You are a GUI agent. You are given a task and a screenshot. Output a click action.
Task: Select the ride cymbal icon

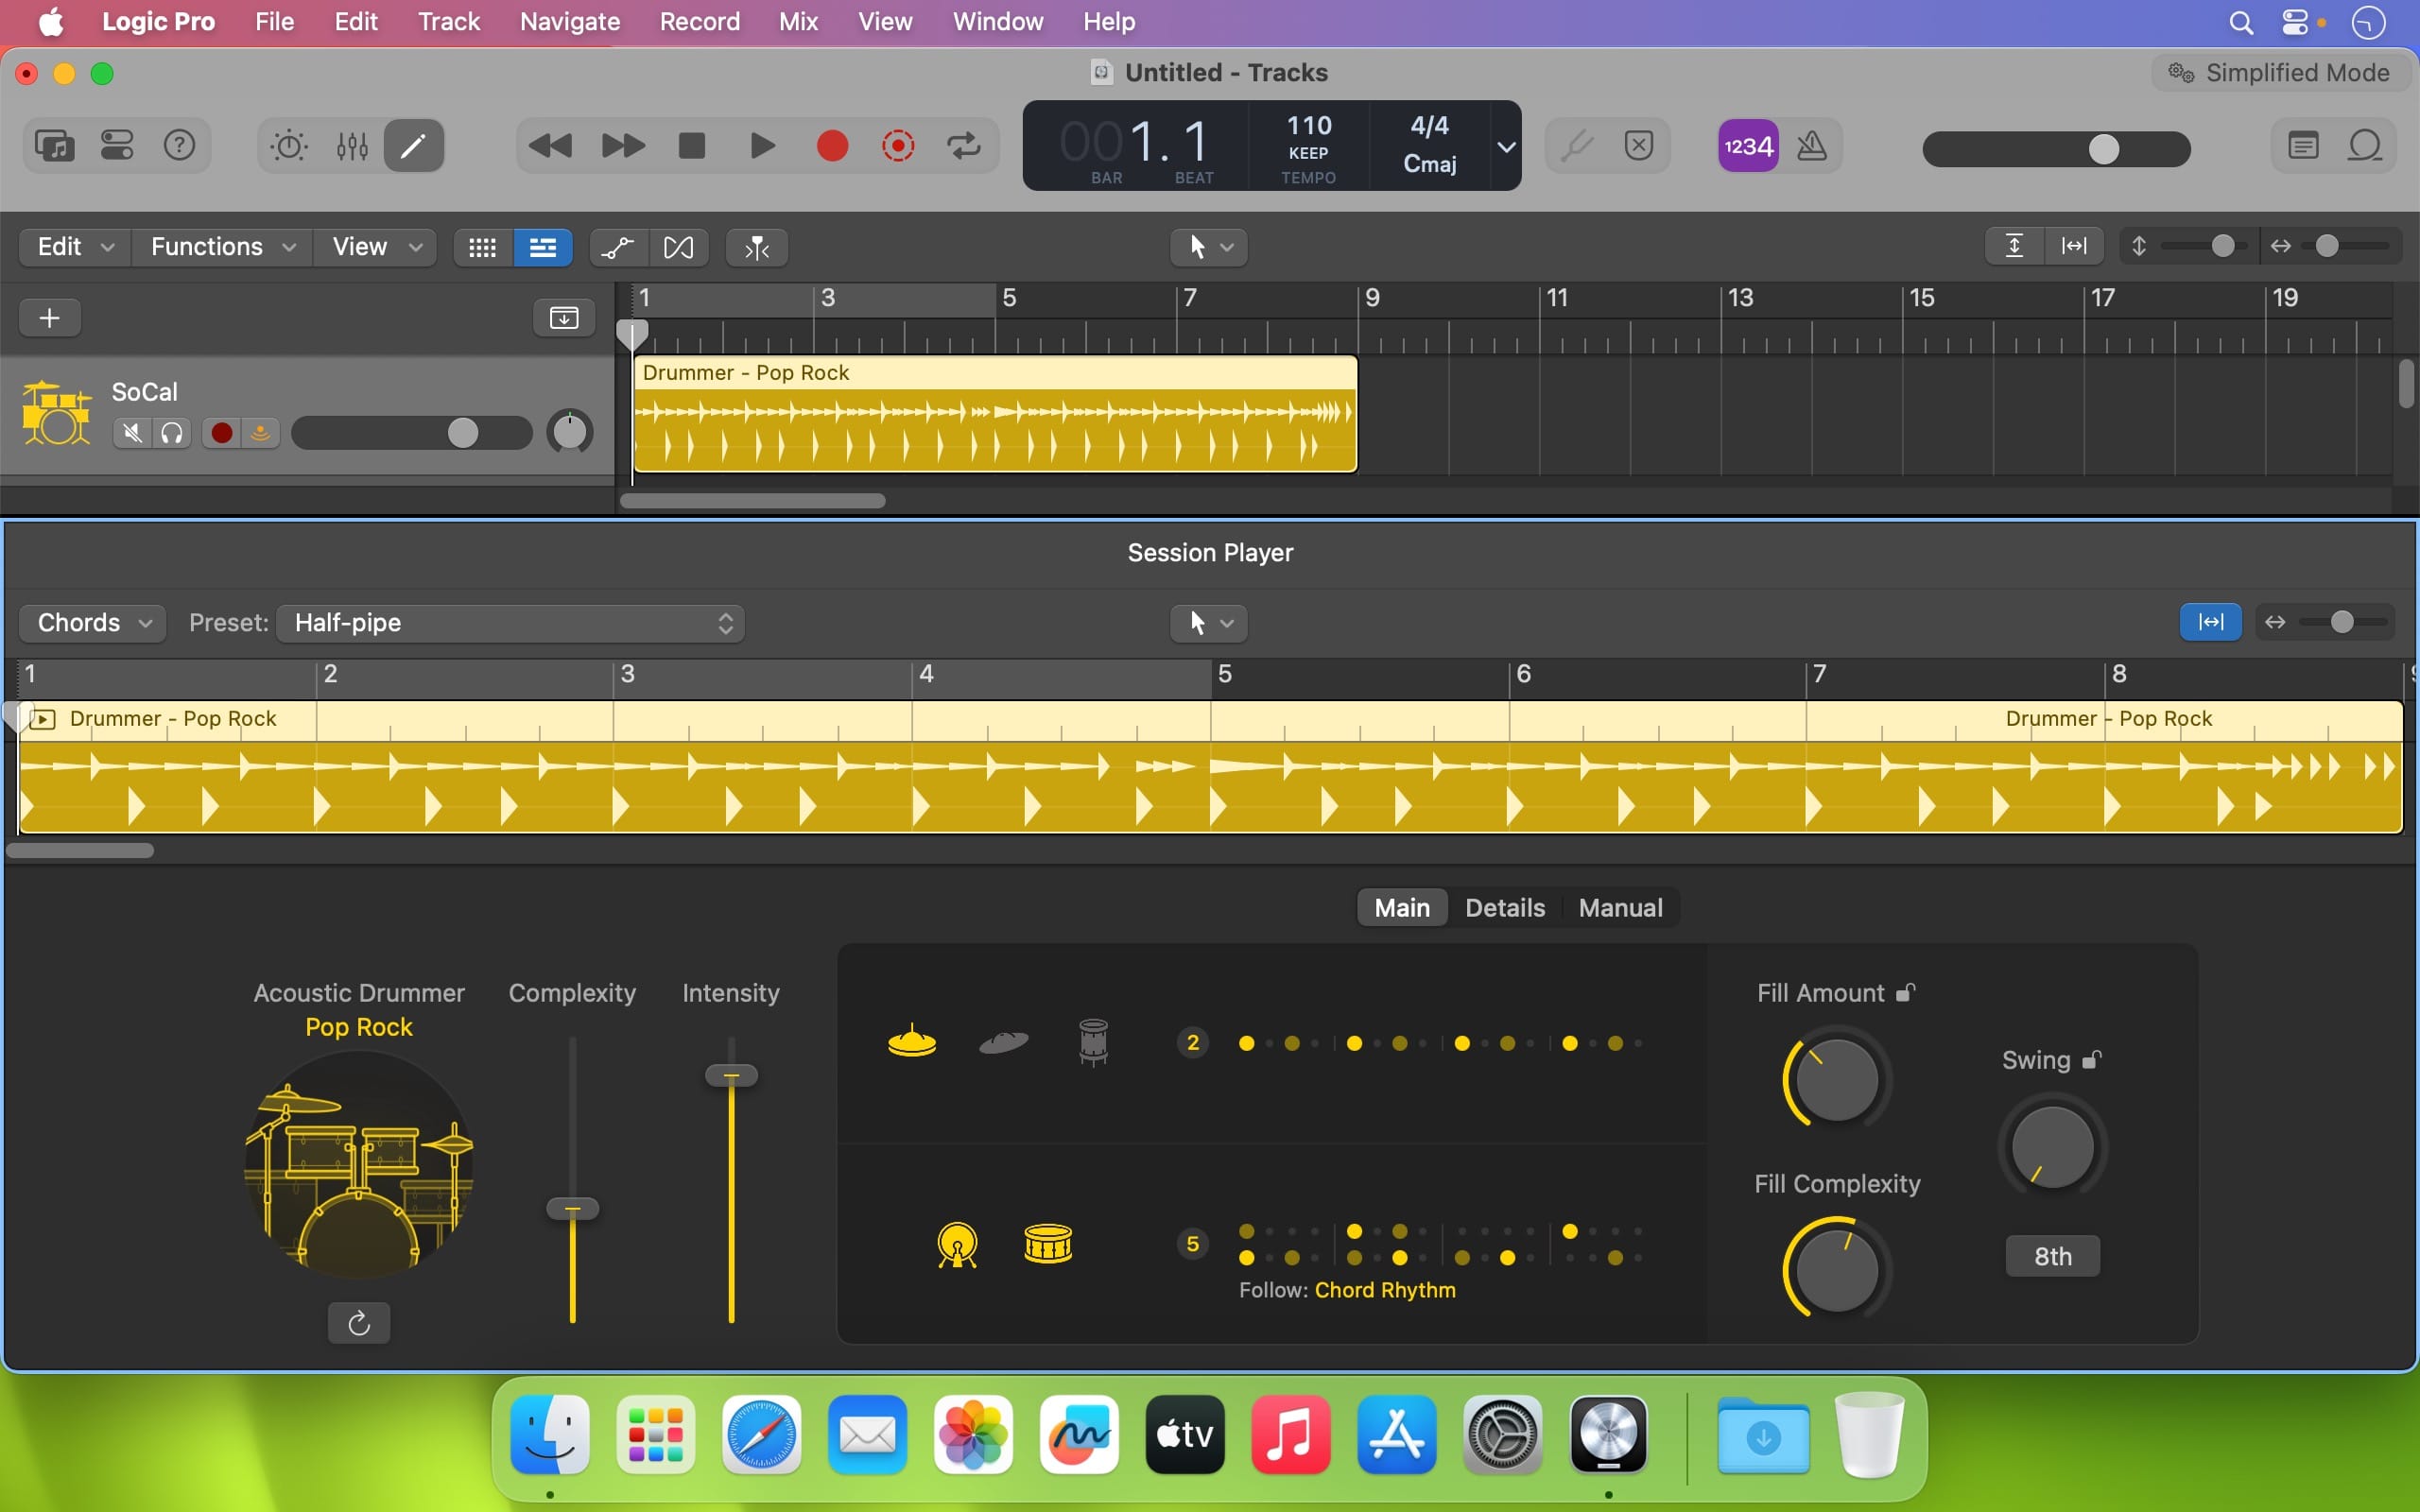coord(1003,1042)
